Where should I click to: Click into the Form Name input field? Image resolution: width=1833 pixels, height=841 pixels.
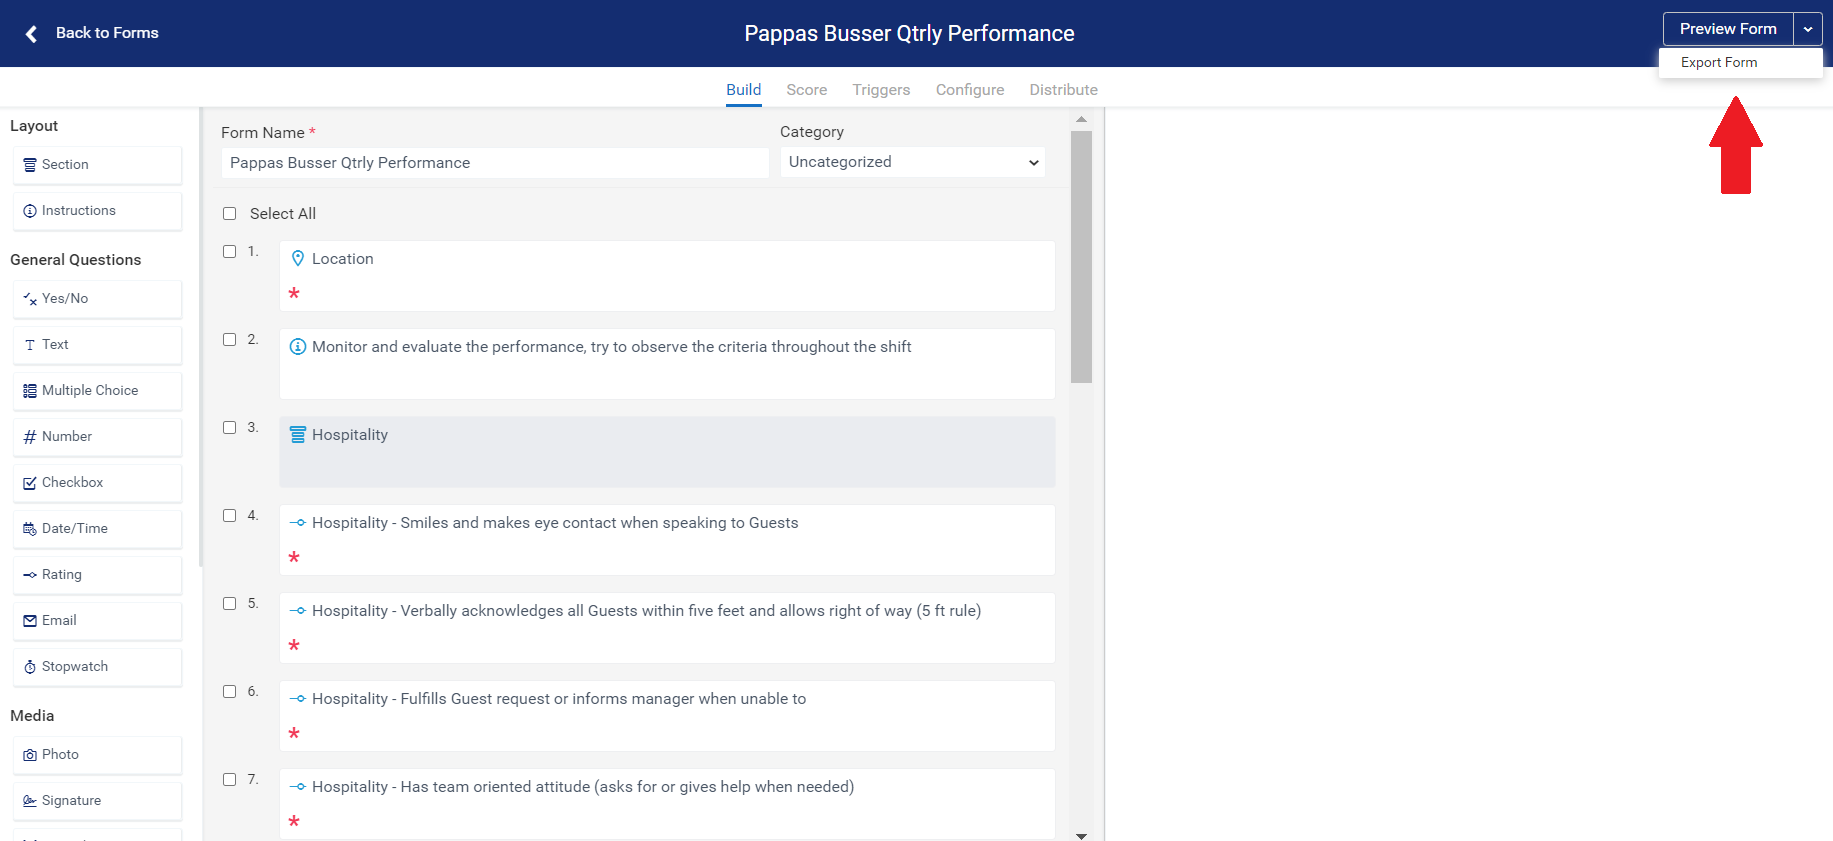point(495,163)
